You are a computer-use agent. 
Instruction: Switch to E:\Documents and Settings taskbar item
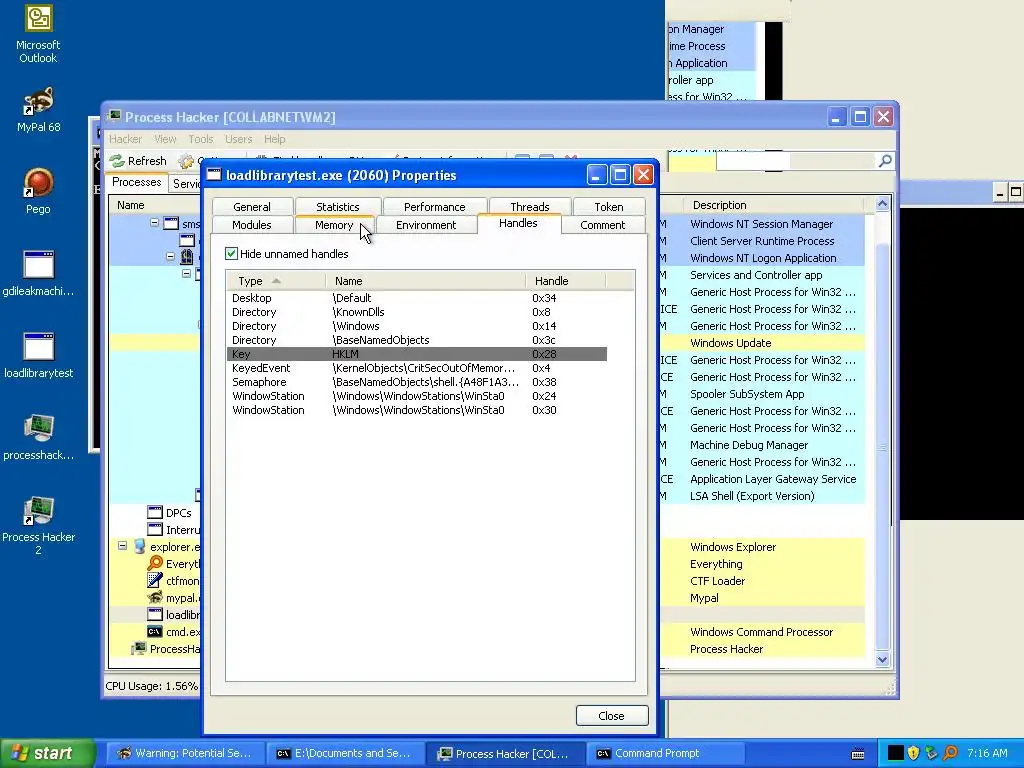345,753
